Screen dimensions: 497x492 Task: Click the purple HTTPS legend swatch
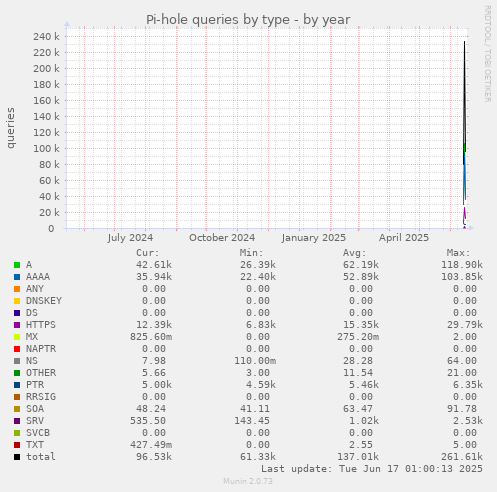(x=17, y=325)
